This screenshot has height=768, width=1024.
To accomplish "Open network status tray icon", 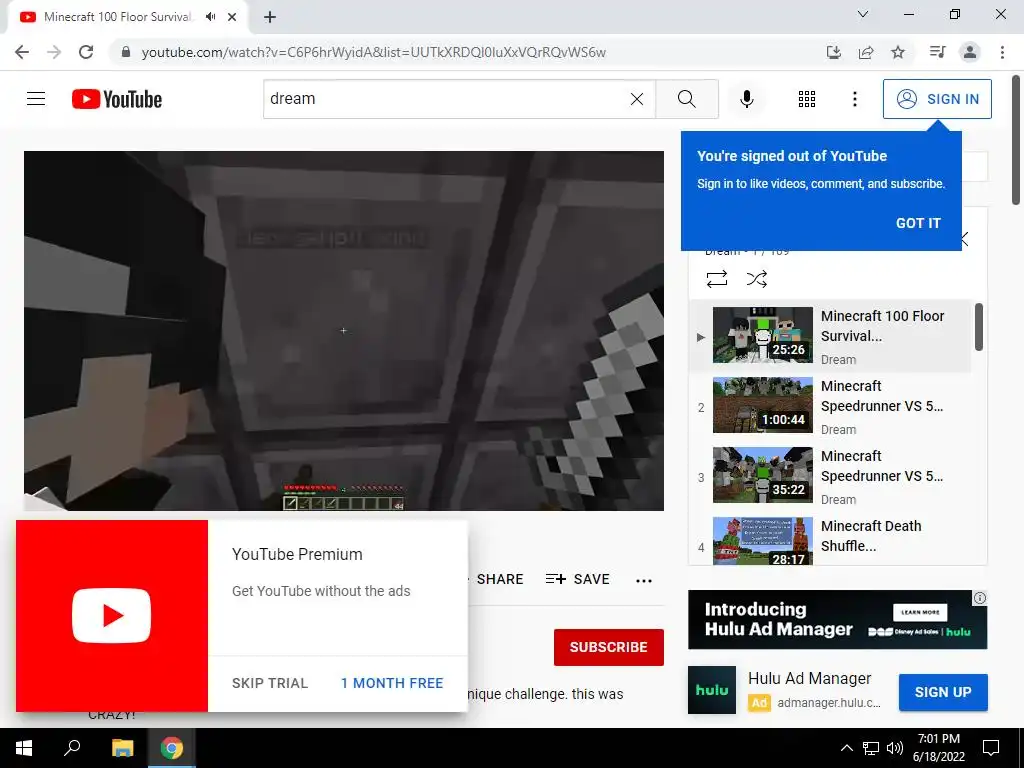I will point(871,748).
